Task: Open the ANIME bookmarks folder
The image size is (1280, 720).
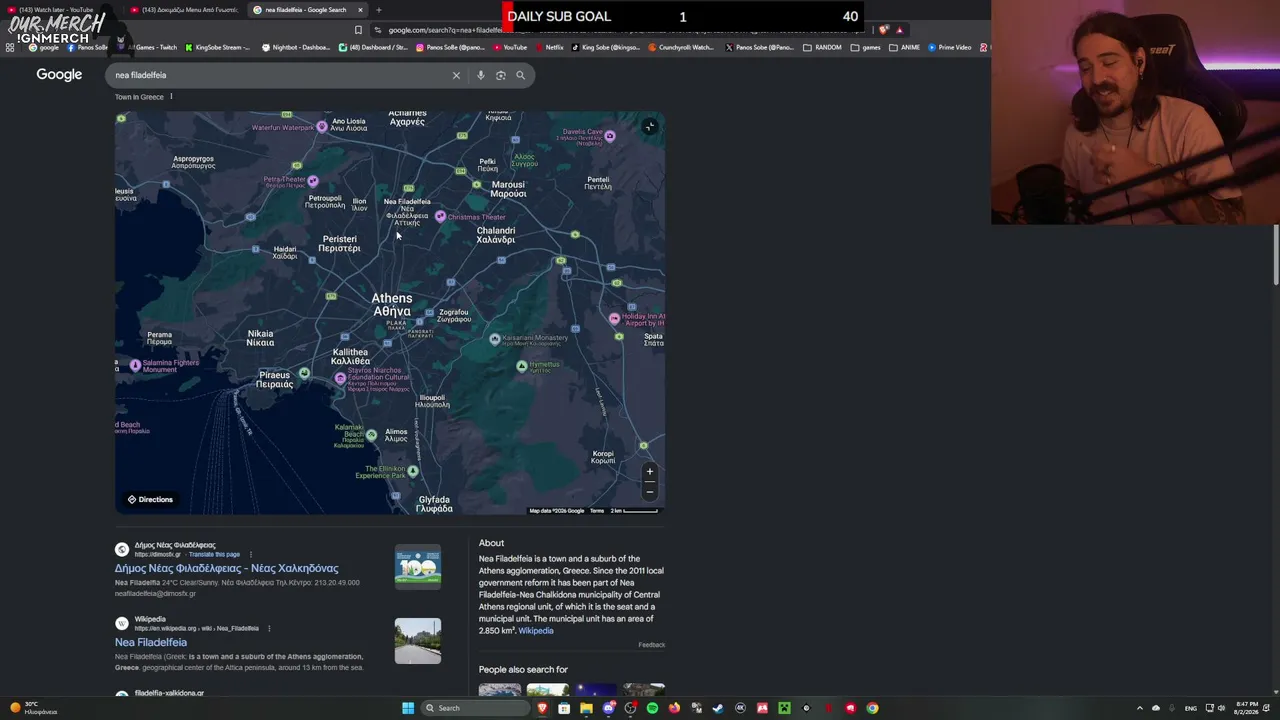Action: (905, 47)
